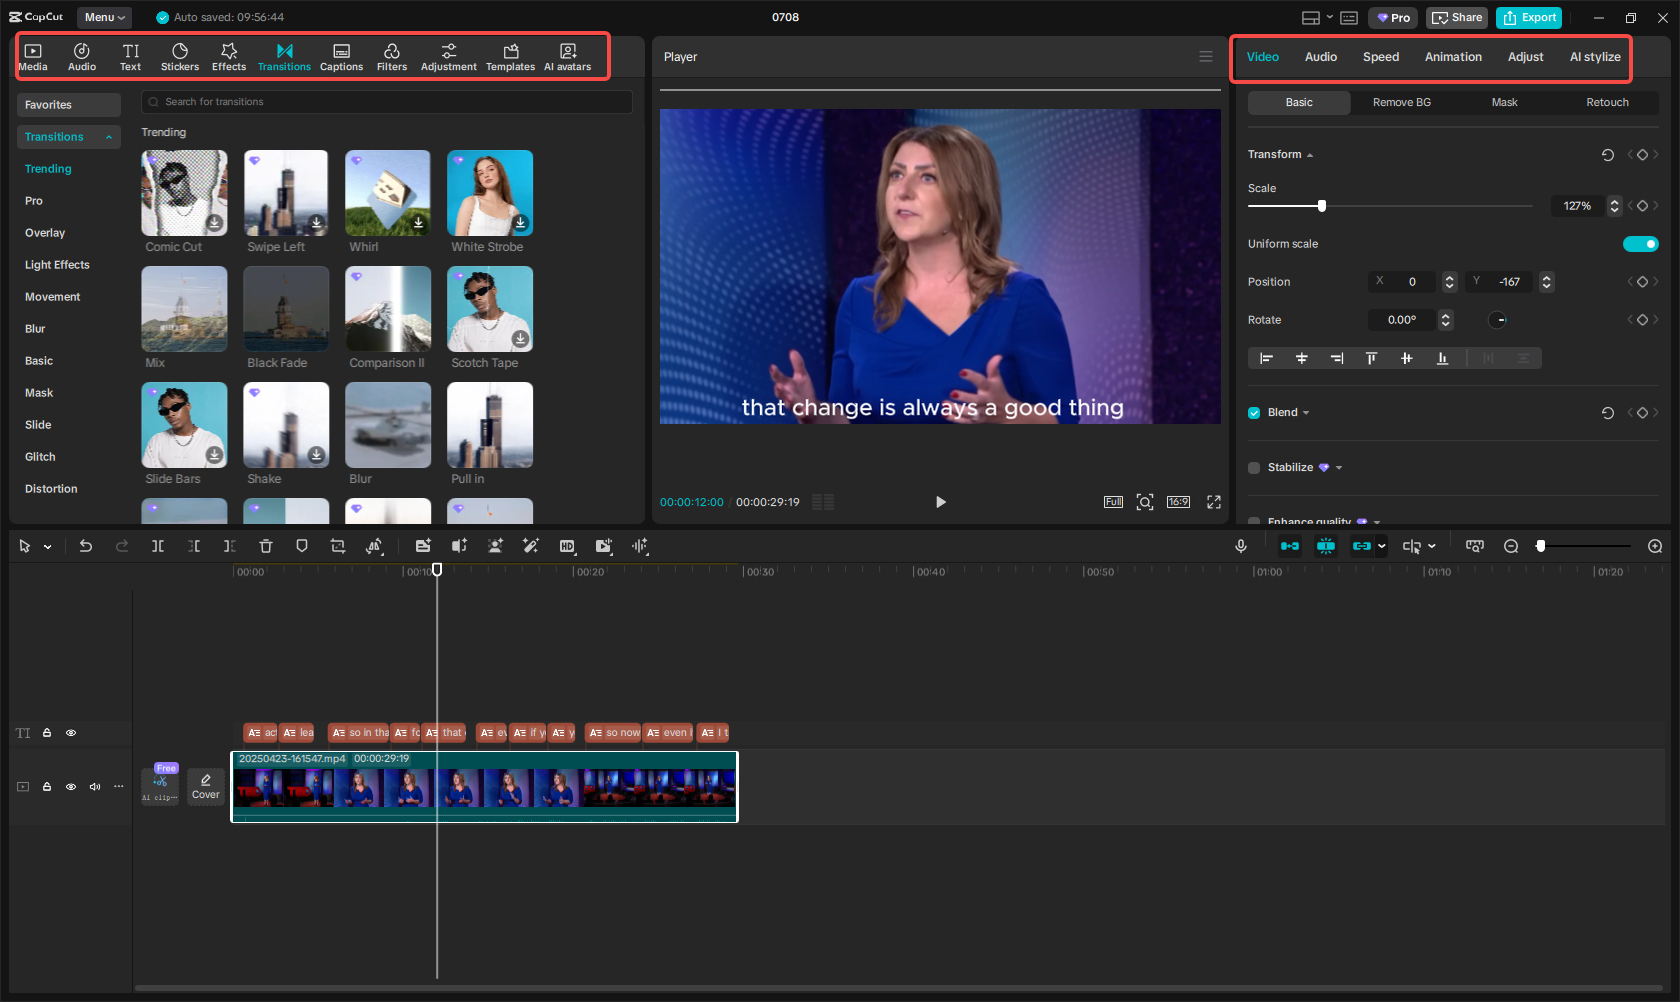
Task: Open the Effects panel
Action: [229, 57]
